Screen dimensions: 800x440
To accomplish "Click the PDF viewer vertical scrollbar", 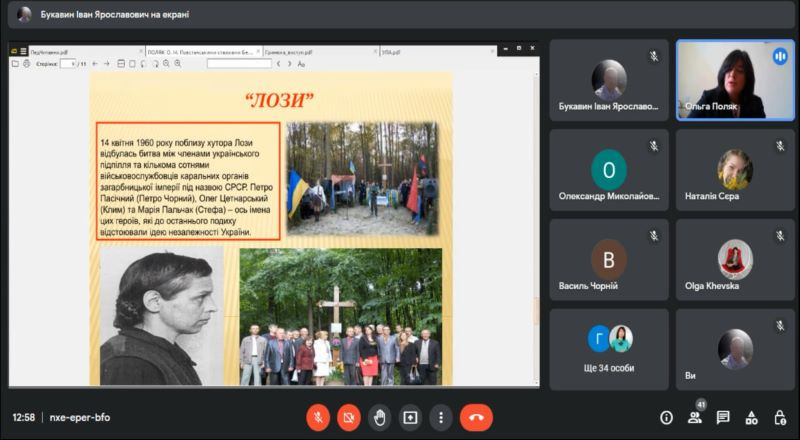I will 536,228.
